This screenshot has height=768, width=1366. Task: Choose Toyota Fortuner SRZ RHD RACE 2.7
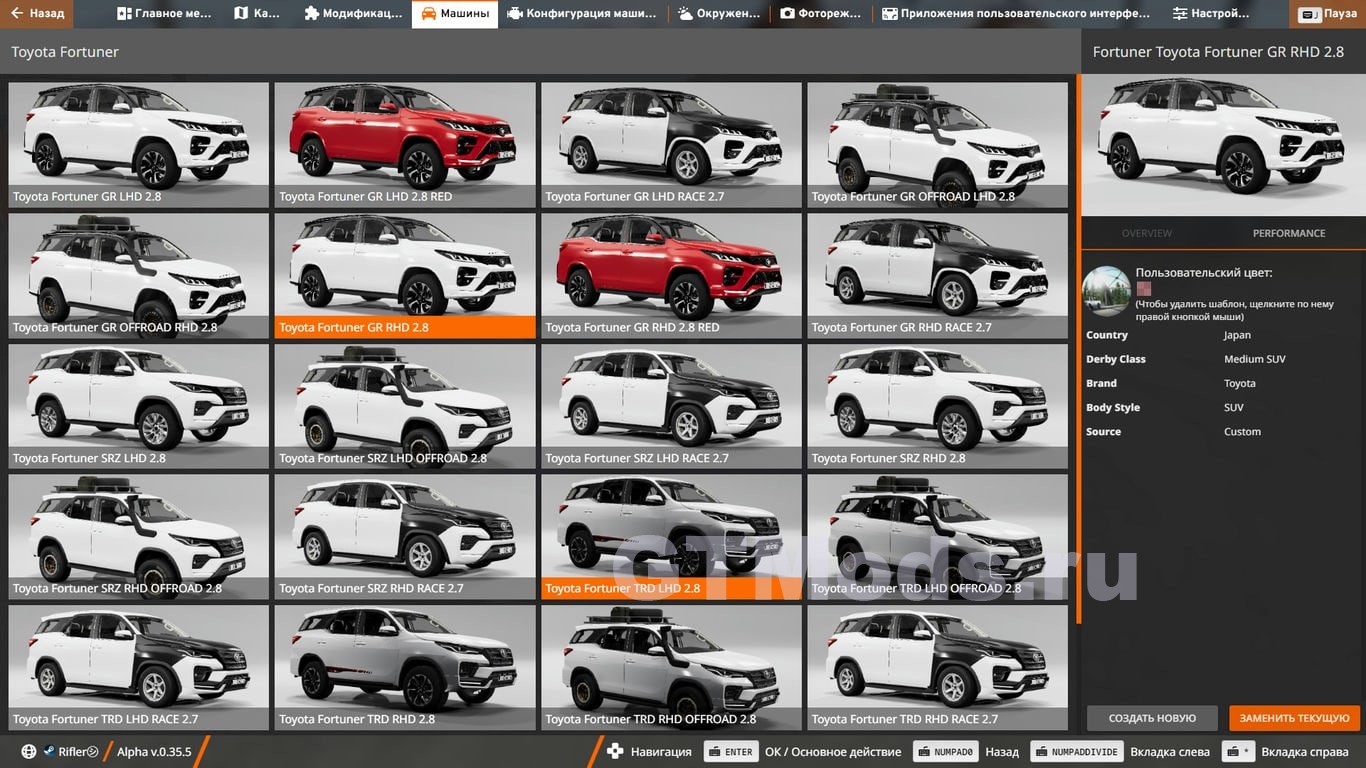coord(405,537)
